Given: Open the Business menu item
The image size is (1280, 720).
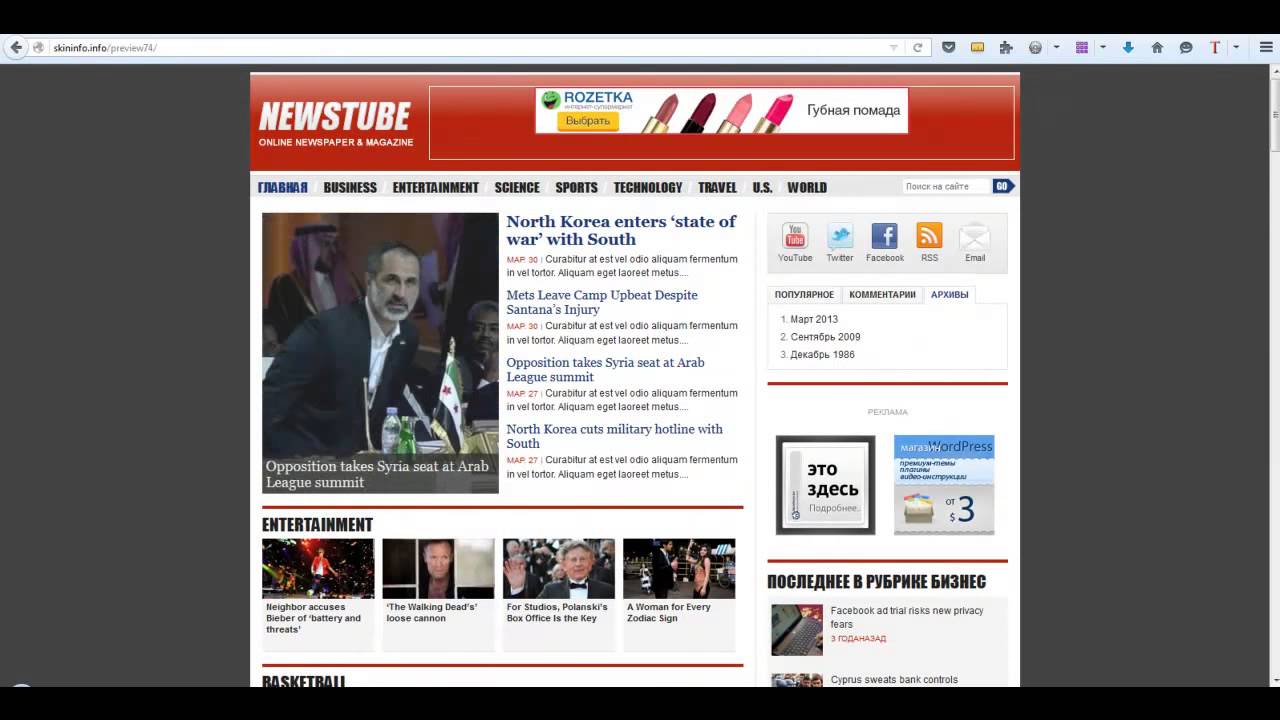Looking at the screenshot, I should click(x=350, y=187).
